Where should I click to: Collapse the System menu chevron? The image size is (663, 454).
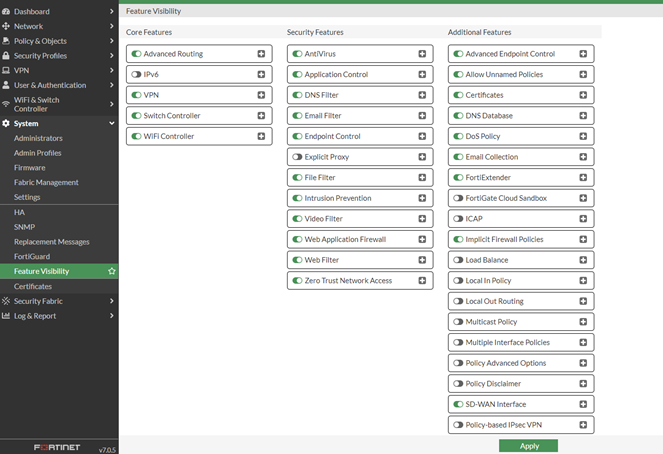(x=112, y=123)
